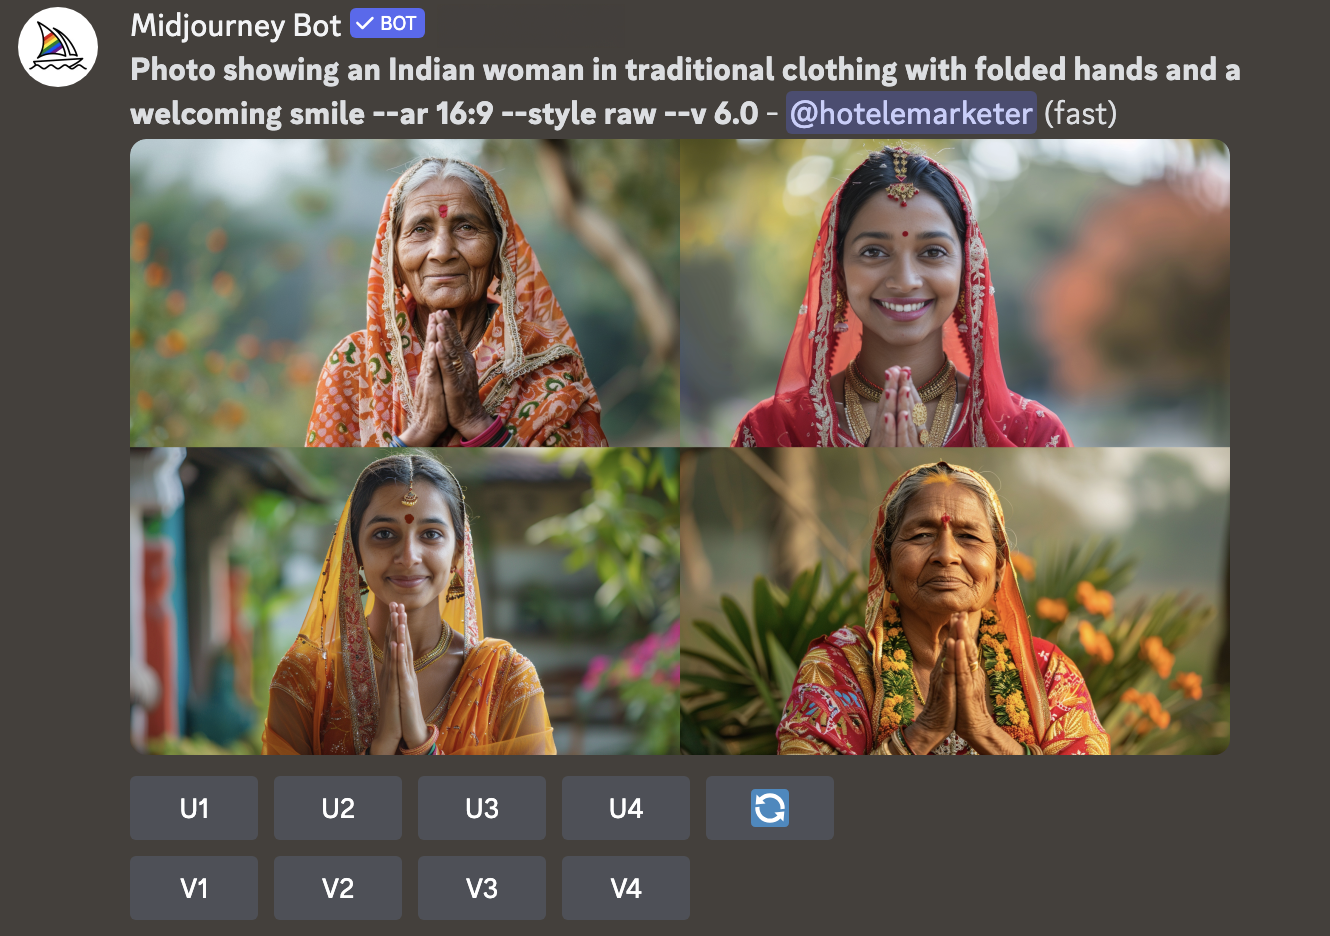Make variations of third image with V3

482,888
